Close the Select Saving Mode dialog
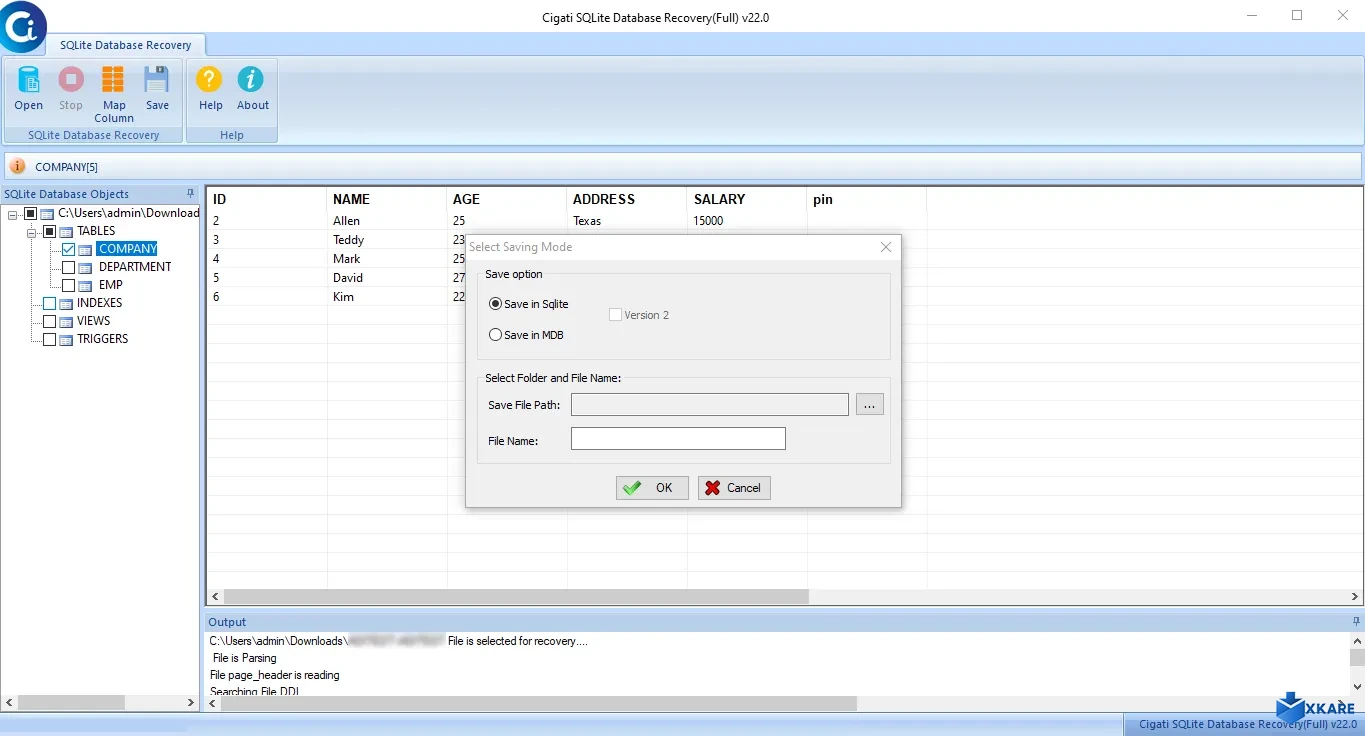1365x736 pixels. coord(885,247)
